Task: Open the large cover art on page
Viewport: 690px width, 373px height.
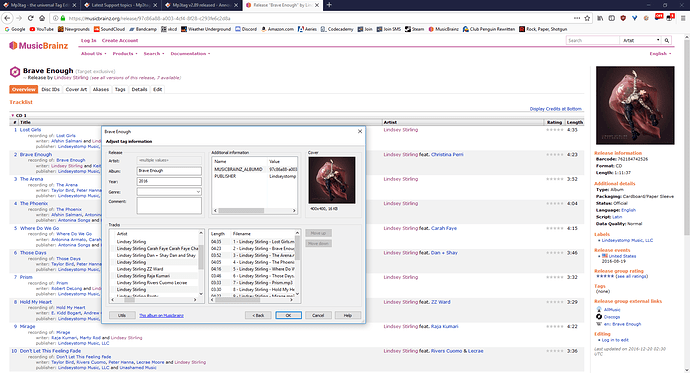Action: [x=635, y=105]
